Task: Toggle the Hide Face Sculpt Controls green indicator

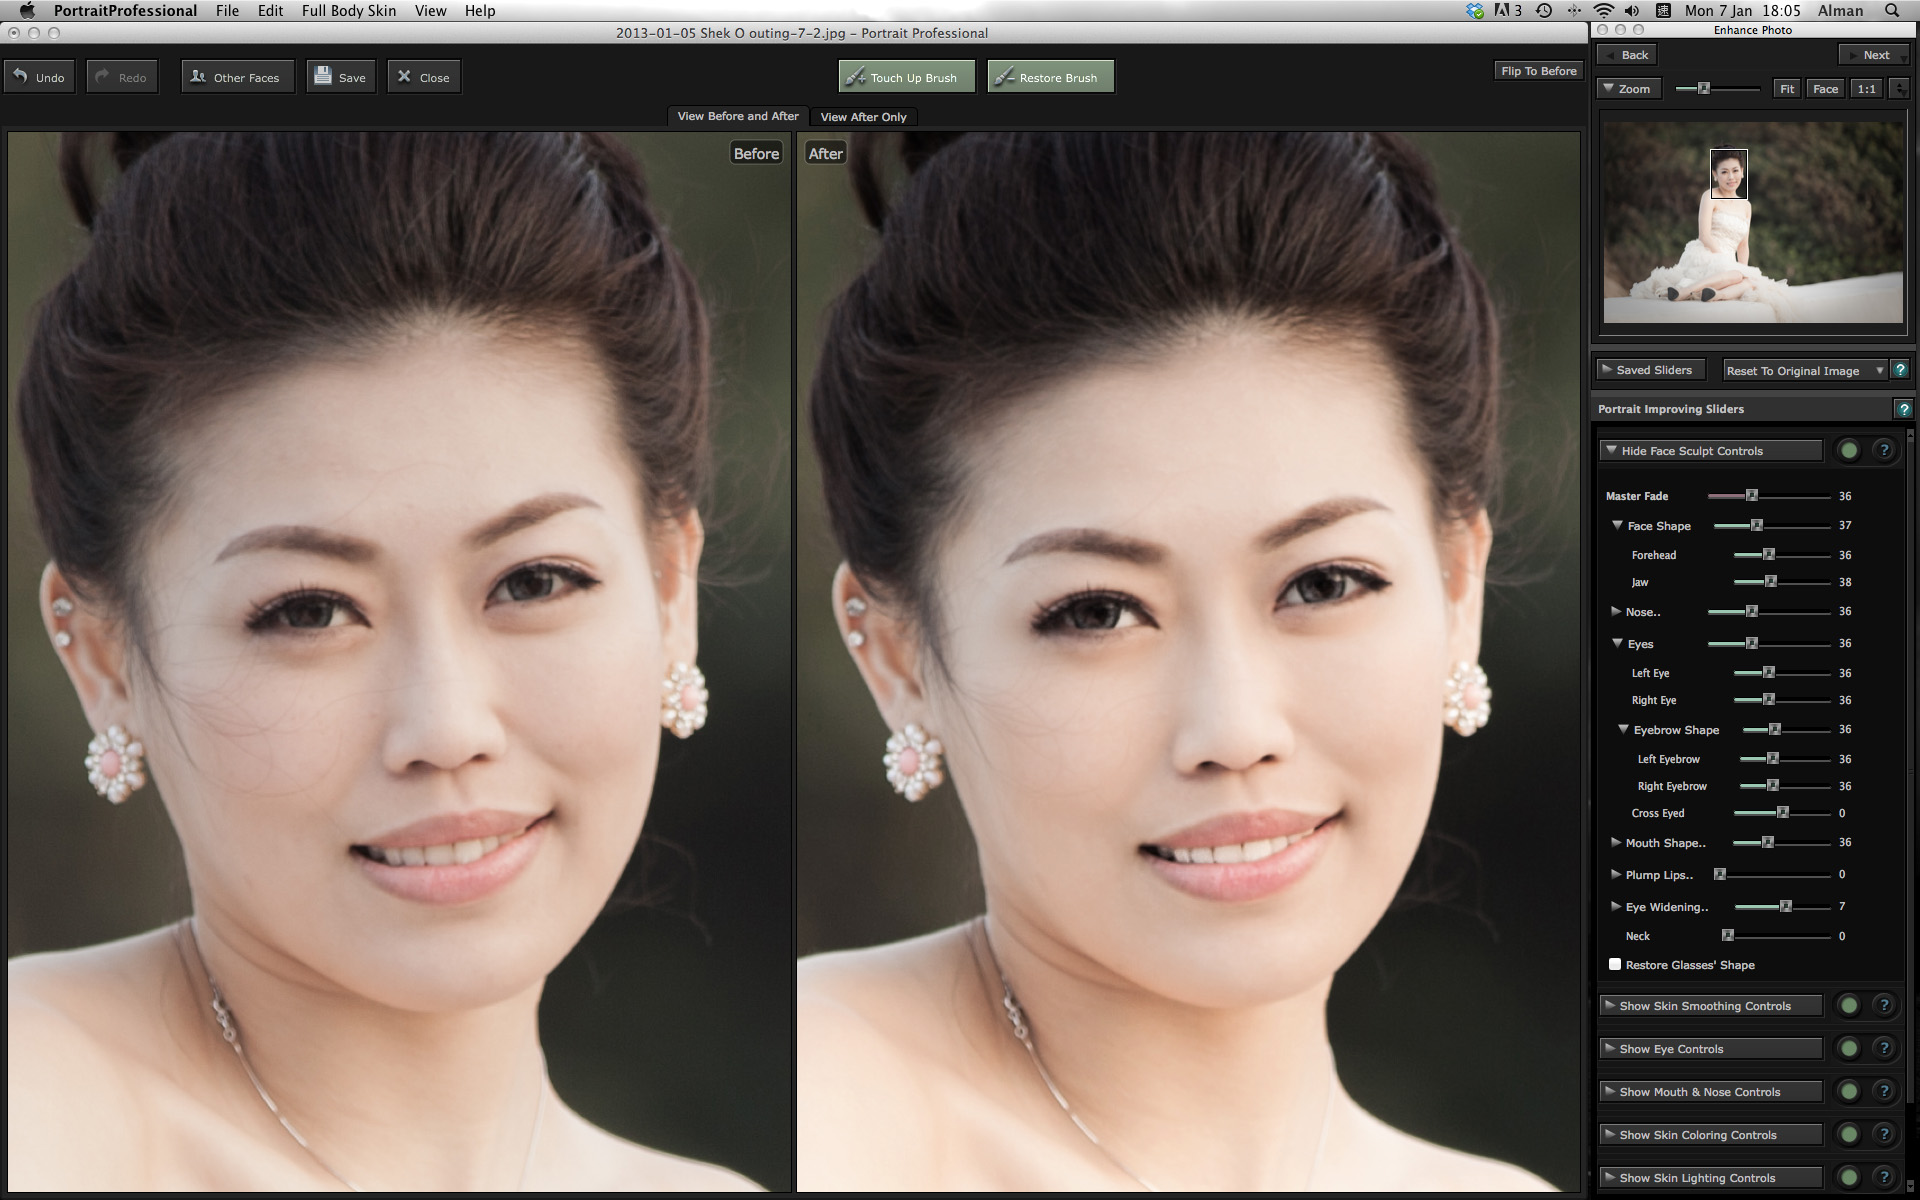Action: pyautogui.click(x=1851, y=451)
